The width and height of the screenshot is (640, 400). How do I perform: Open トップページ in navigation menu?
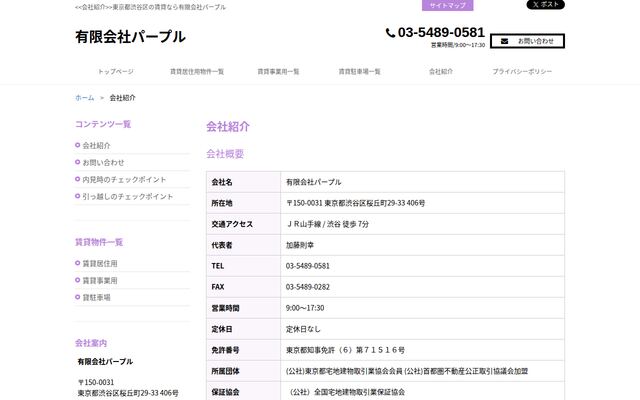(116, 71)
